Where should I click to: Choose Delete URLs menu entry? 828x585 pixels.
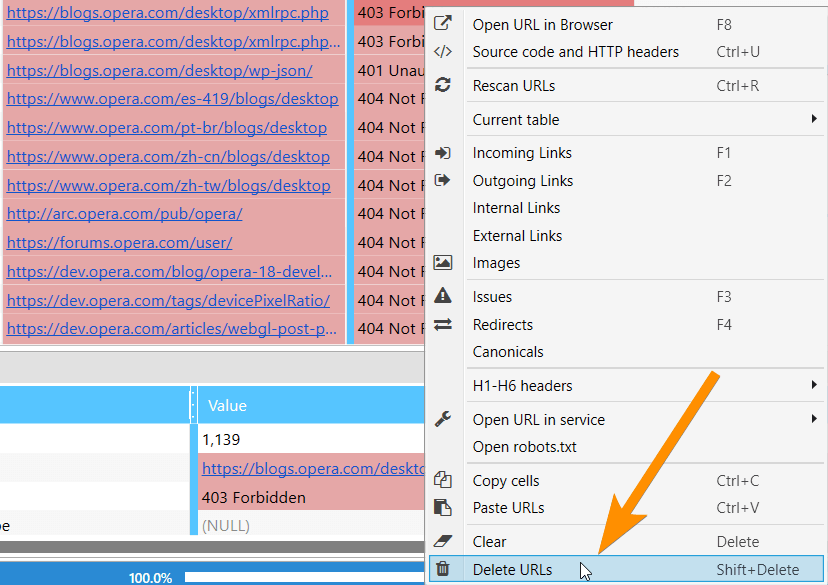tap(626, 570)
